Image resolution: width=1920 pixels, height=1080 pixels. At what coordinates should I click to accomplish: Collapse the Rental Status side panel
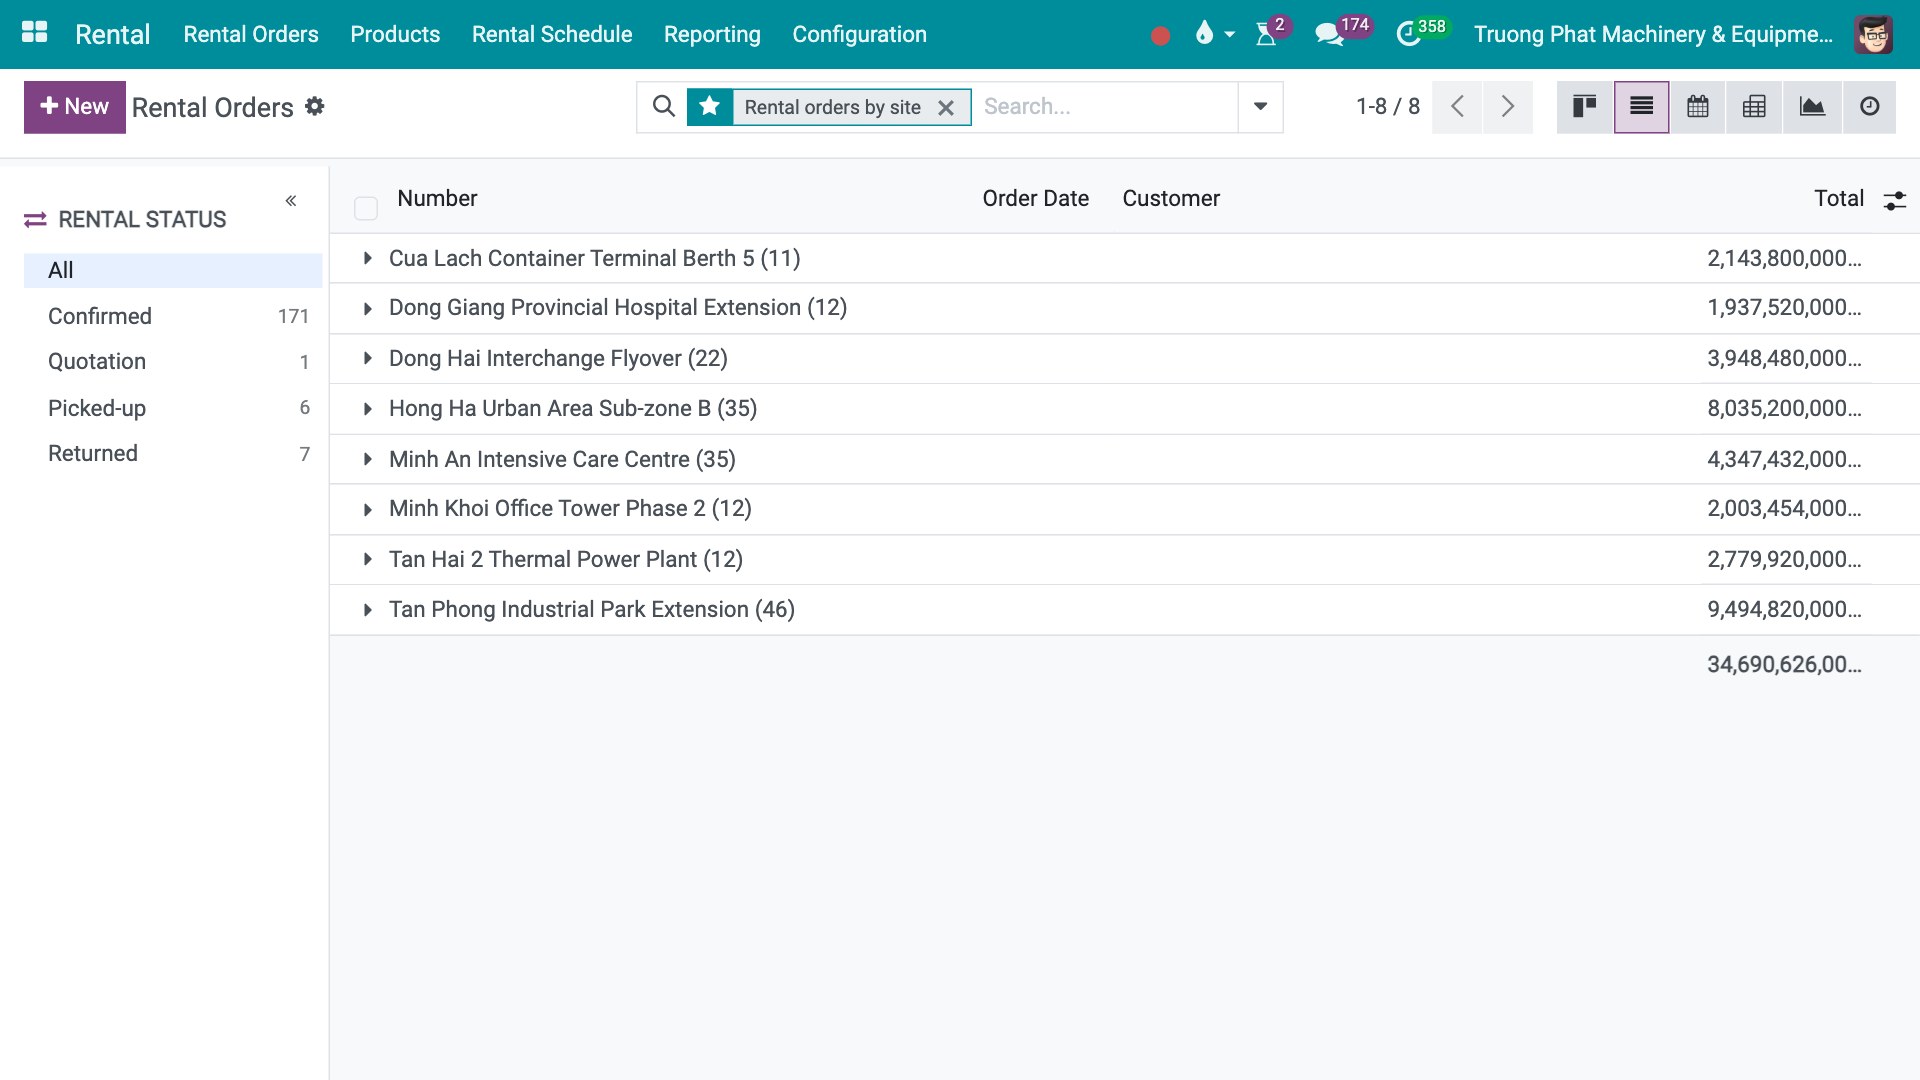click(291, 201)
